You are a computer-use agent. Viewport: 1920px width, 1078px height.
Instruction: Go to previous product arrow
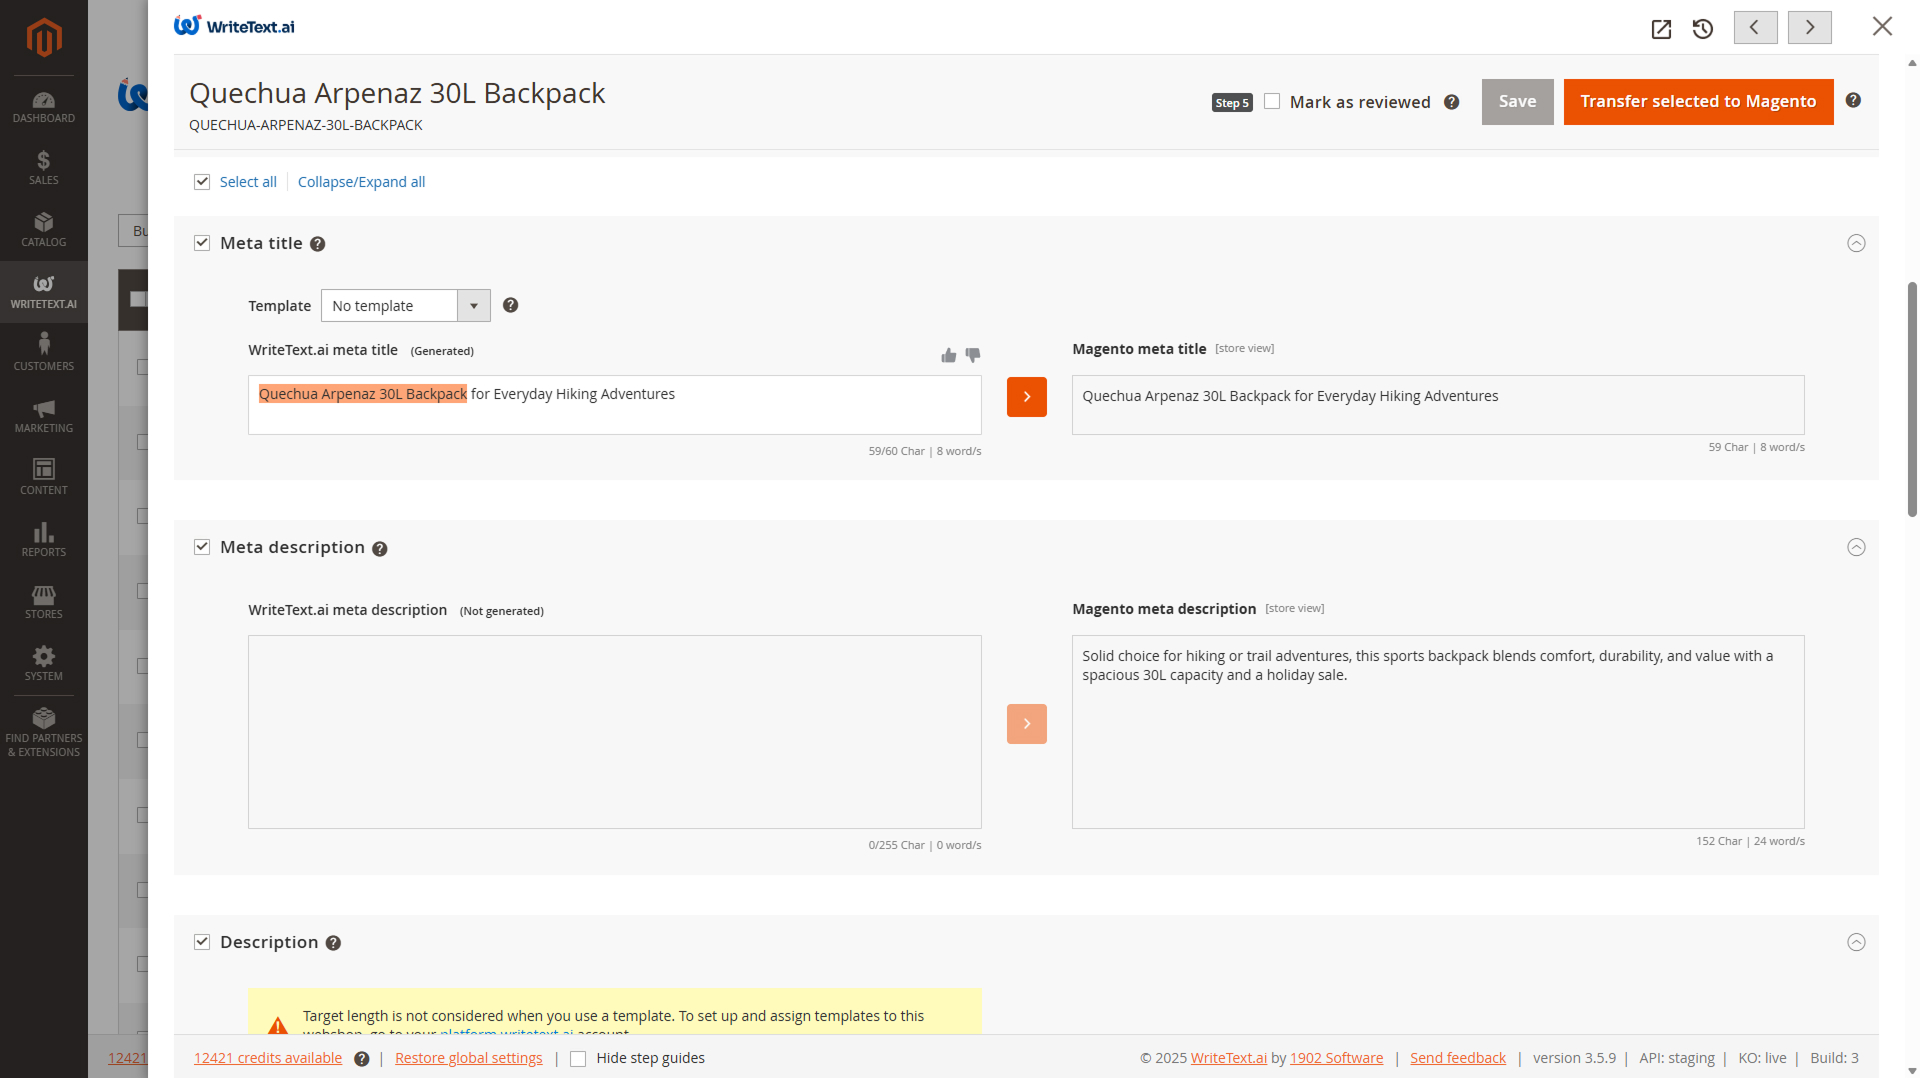(x=1755, y=28)
